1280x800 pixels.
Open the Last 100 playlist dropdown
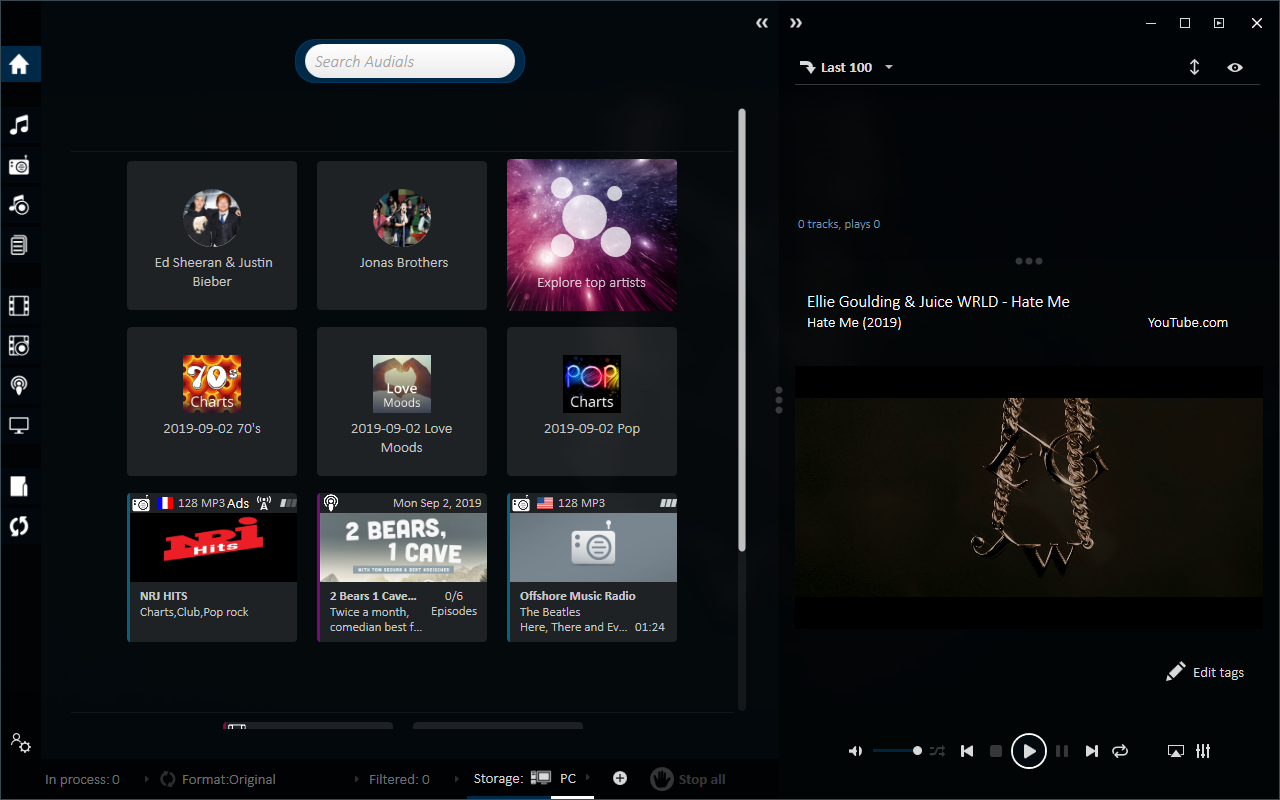847,67
